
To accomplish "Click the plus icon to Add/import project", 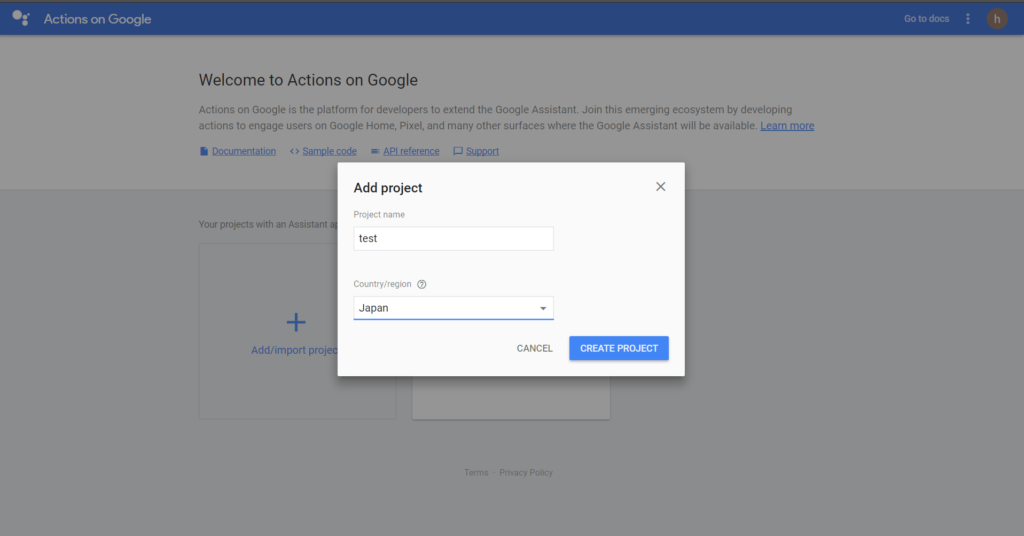I will click(x=296, y=322).
